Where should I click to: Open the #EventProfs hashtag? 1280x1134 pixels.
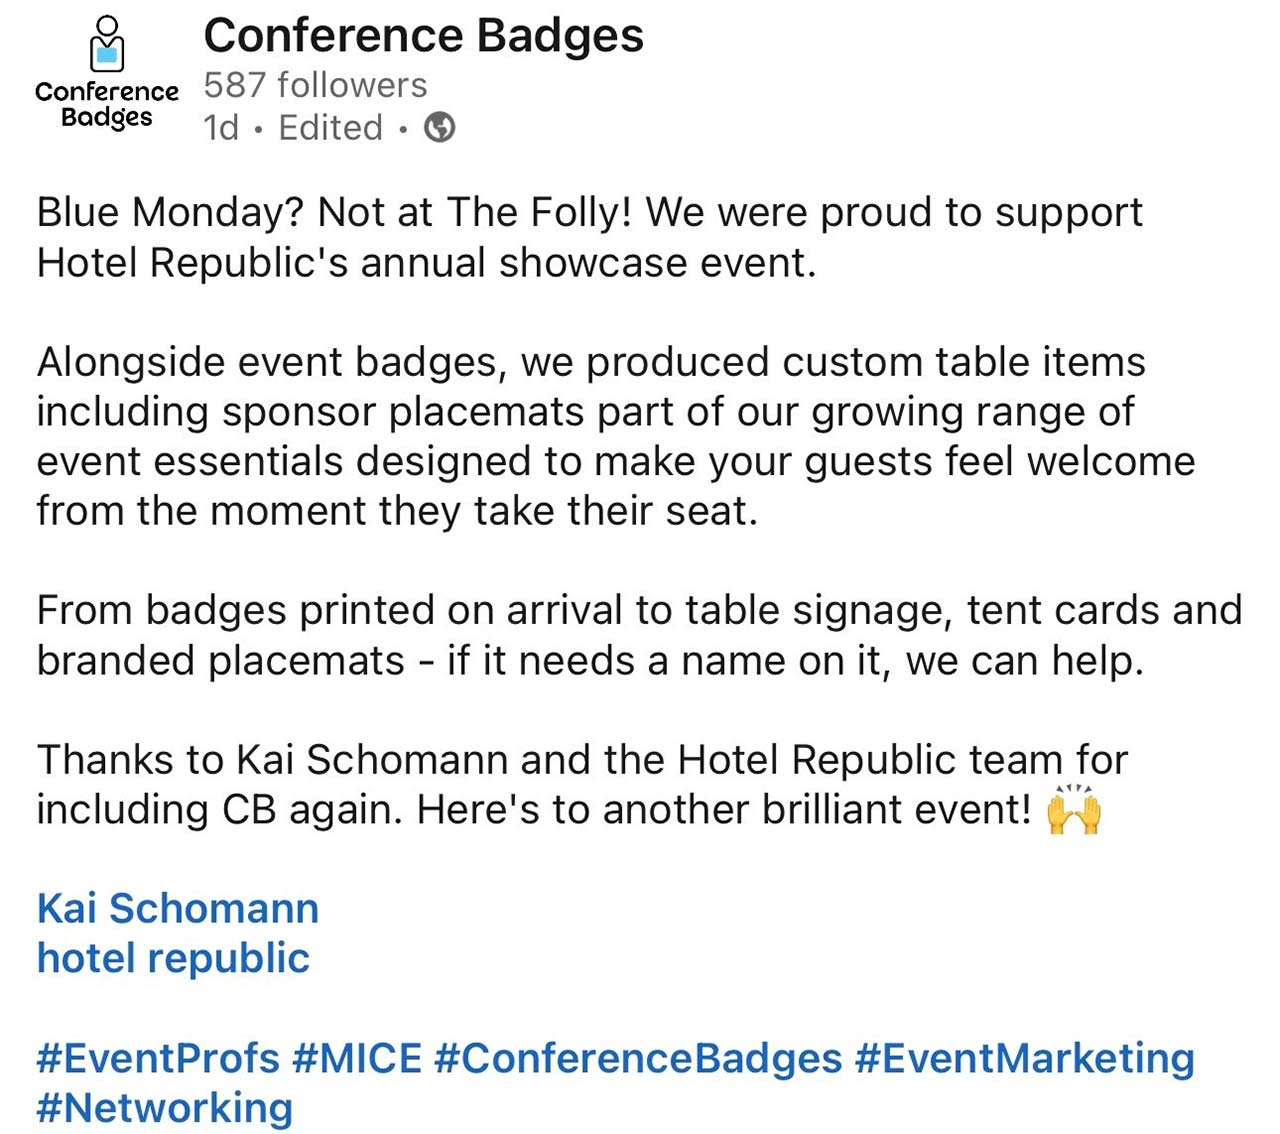click(158, 1058)
